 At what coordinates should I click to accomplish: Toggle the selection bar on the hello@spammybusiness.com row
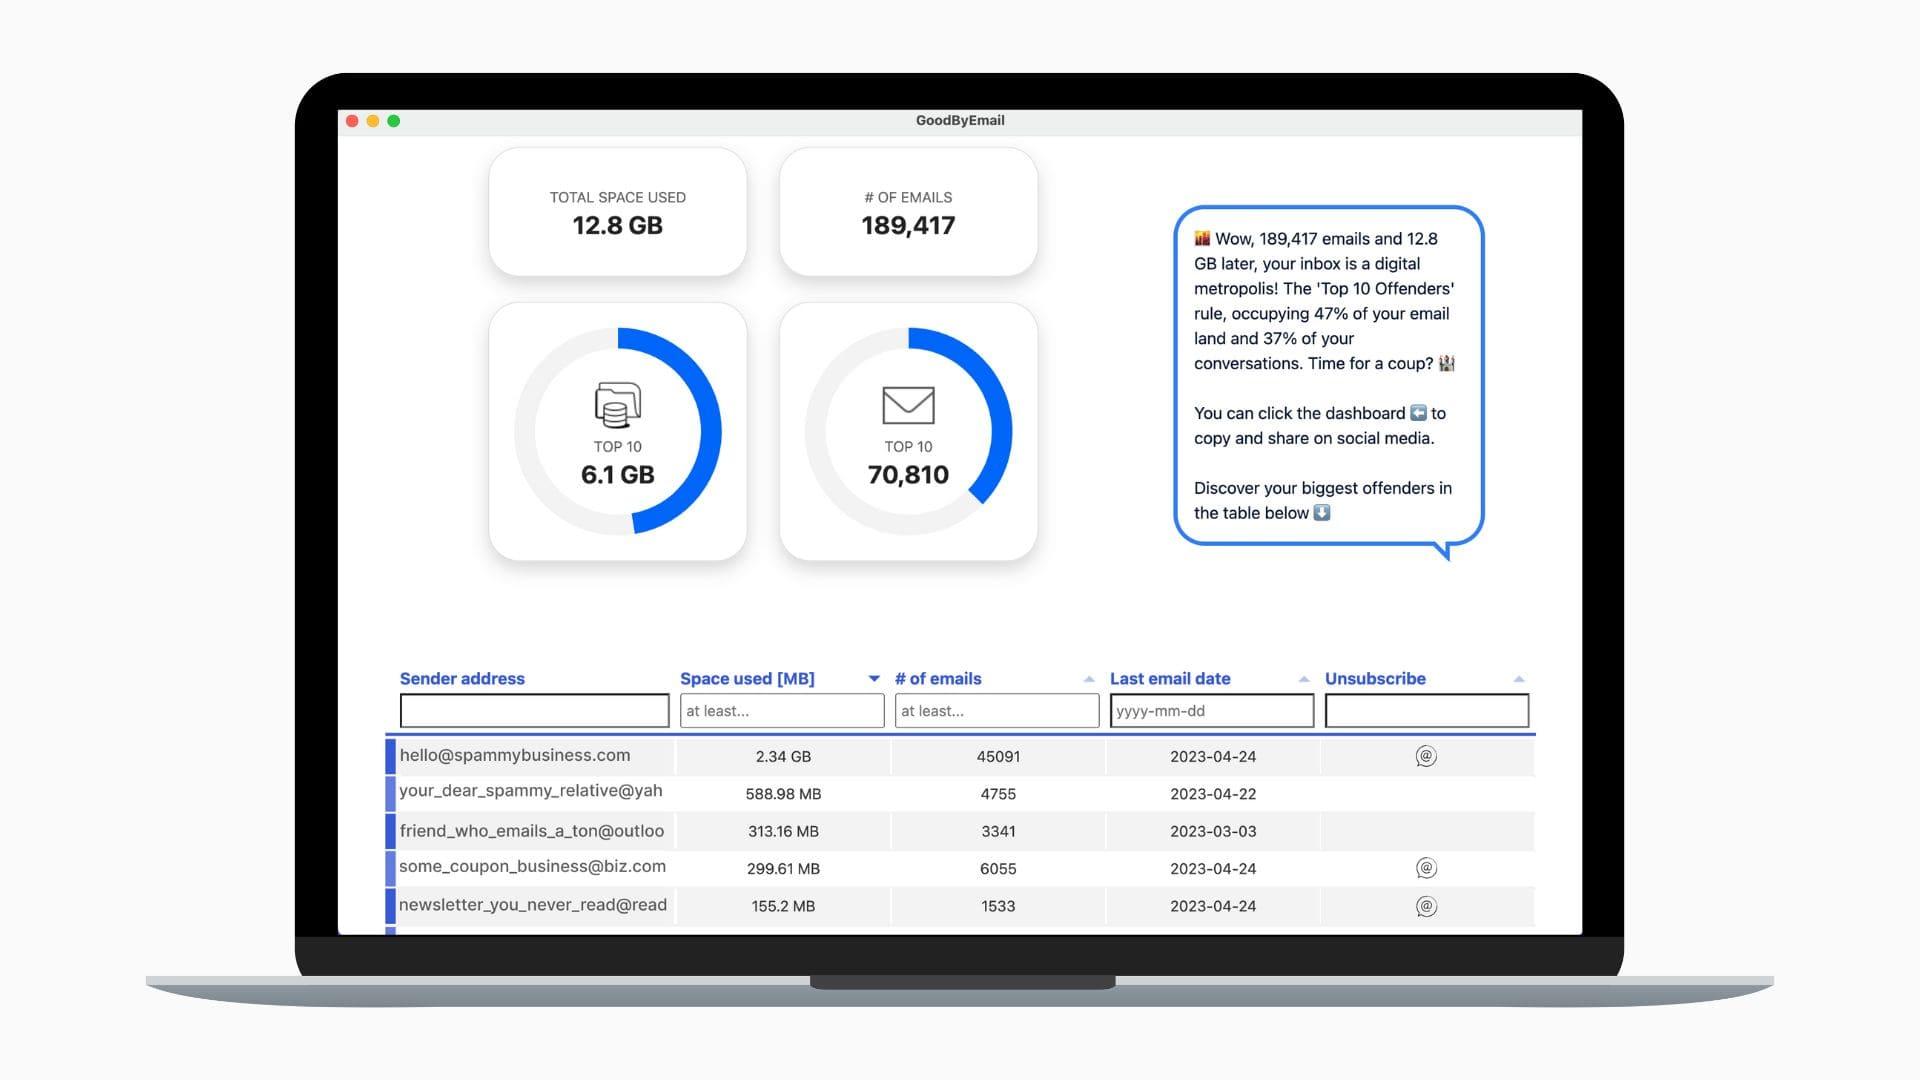point(389,756)
